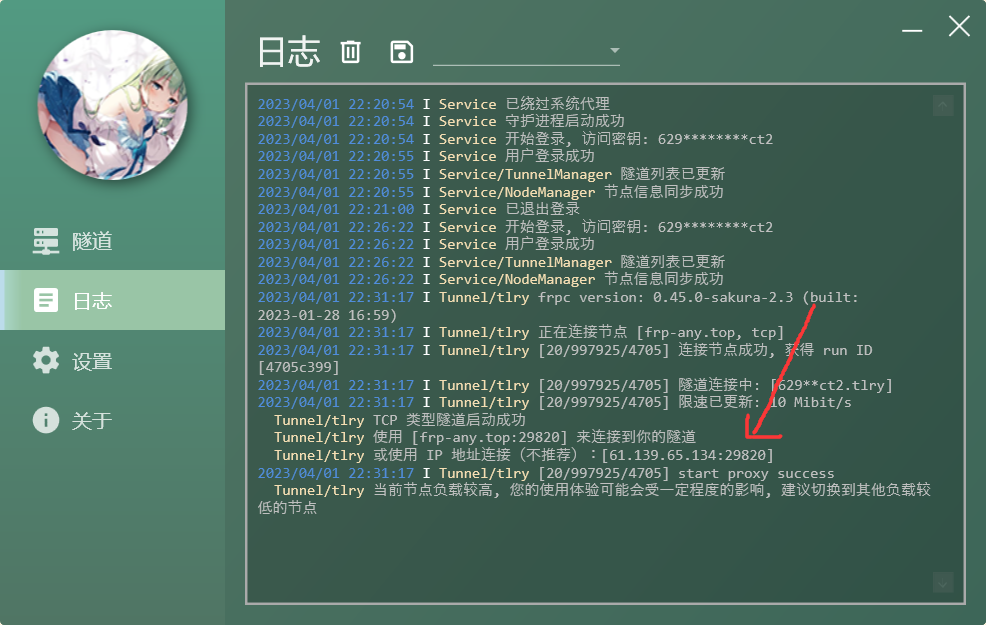Click the IP address 61.139.65.134:29820 in log
986x625 pixels.
pyautogui.click(x=687, y=455)
